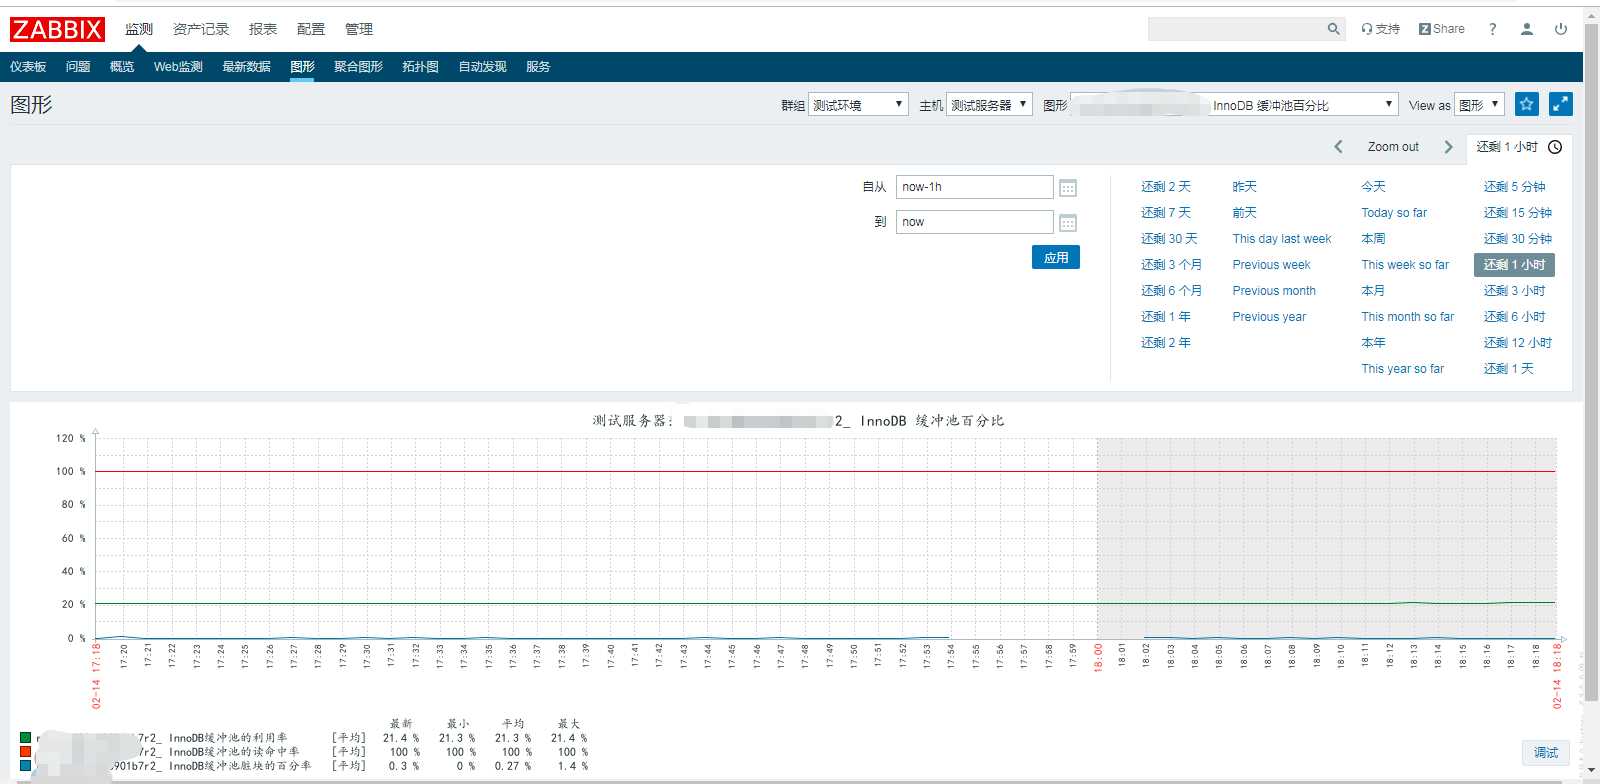Select the 还剩 30 天 time range
1600x784 pixels.
coord(1169,239)
